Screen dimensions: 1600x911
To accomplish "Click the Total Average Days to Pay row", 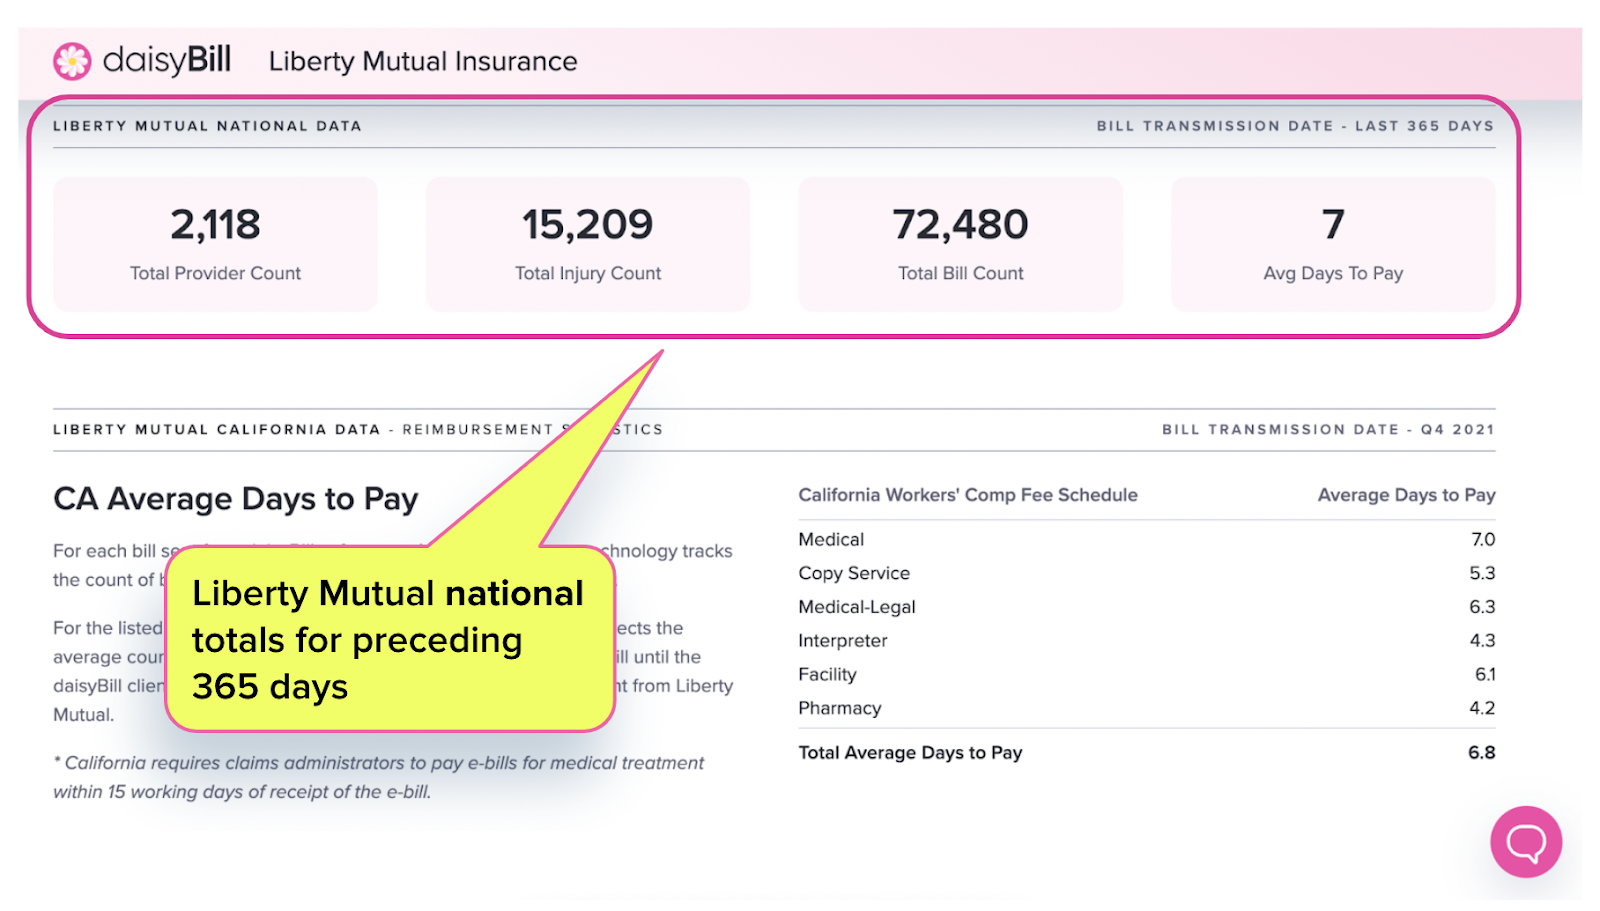I will click(1147, 752).
